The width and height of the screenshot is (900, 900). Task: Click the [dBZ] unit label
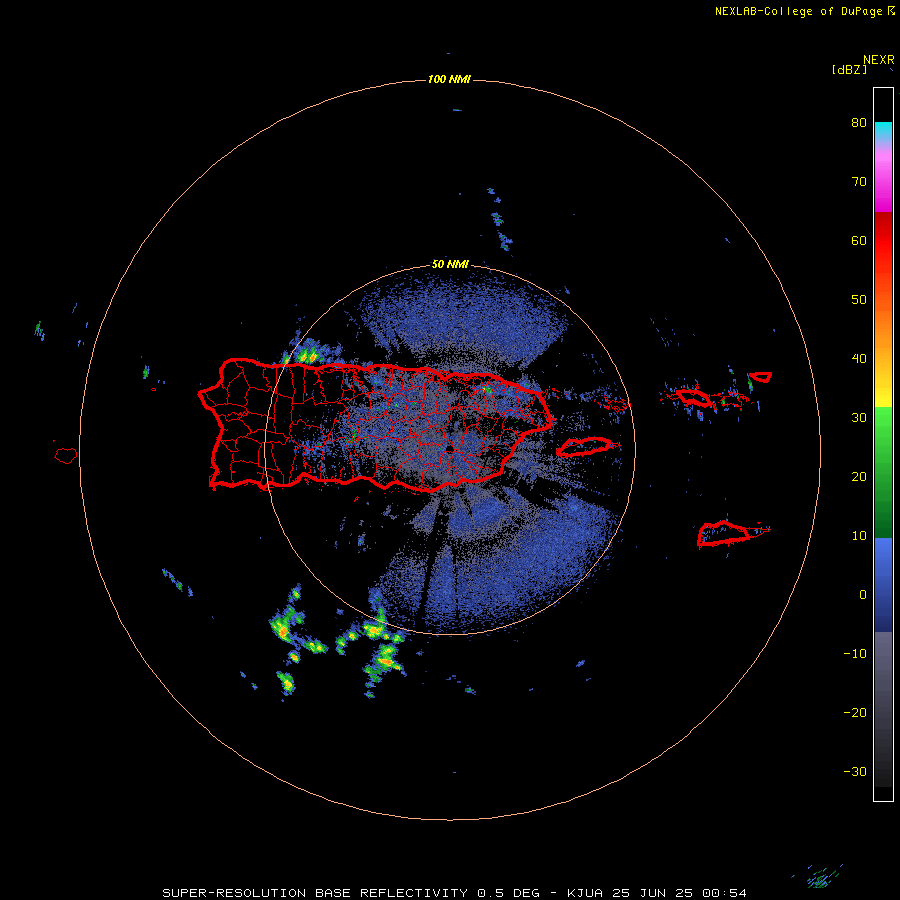click(x=849, y=69)
